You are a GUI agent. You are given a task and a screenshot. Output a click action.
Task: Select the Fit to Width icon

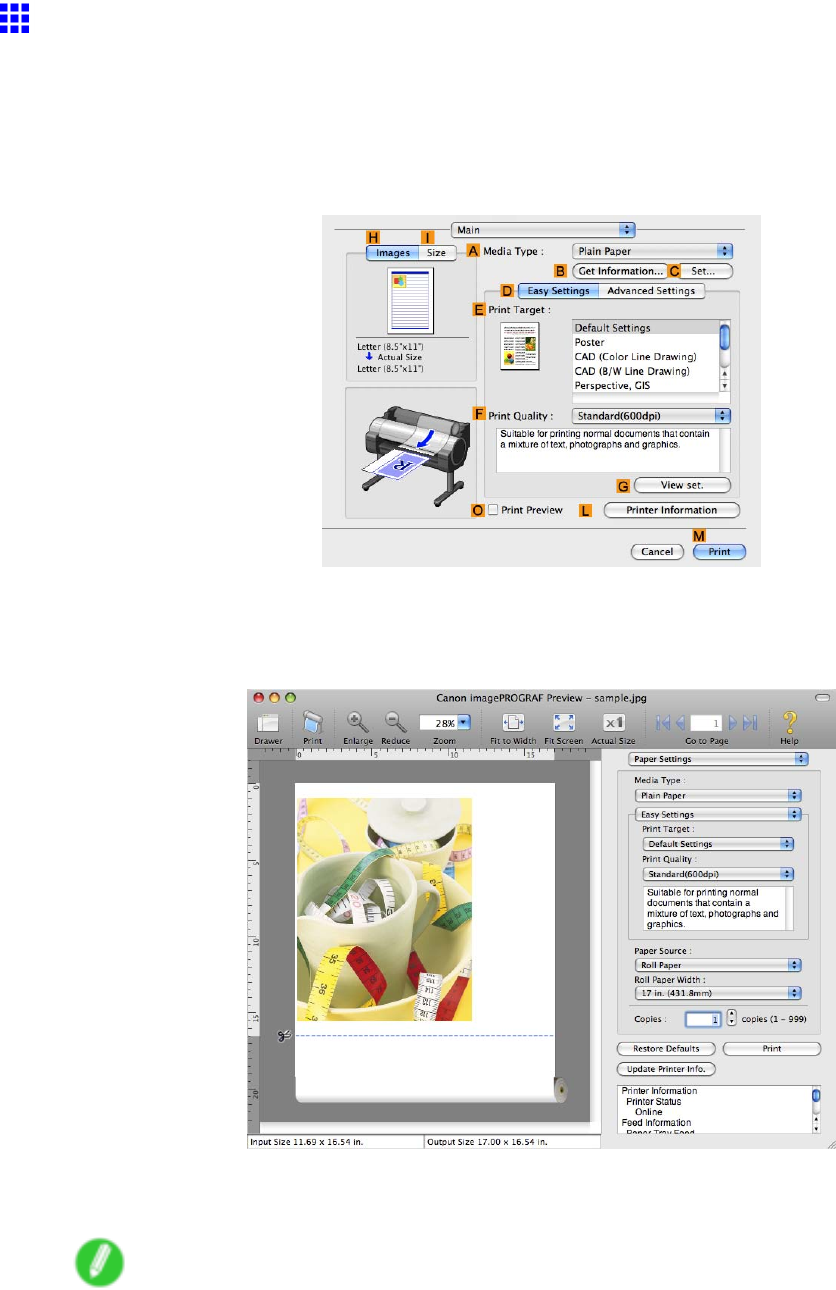pos(513,723)
